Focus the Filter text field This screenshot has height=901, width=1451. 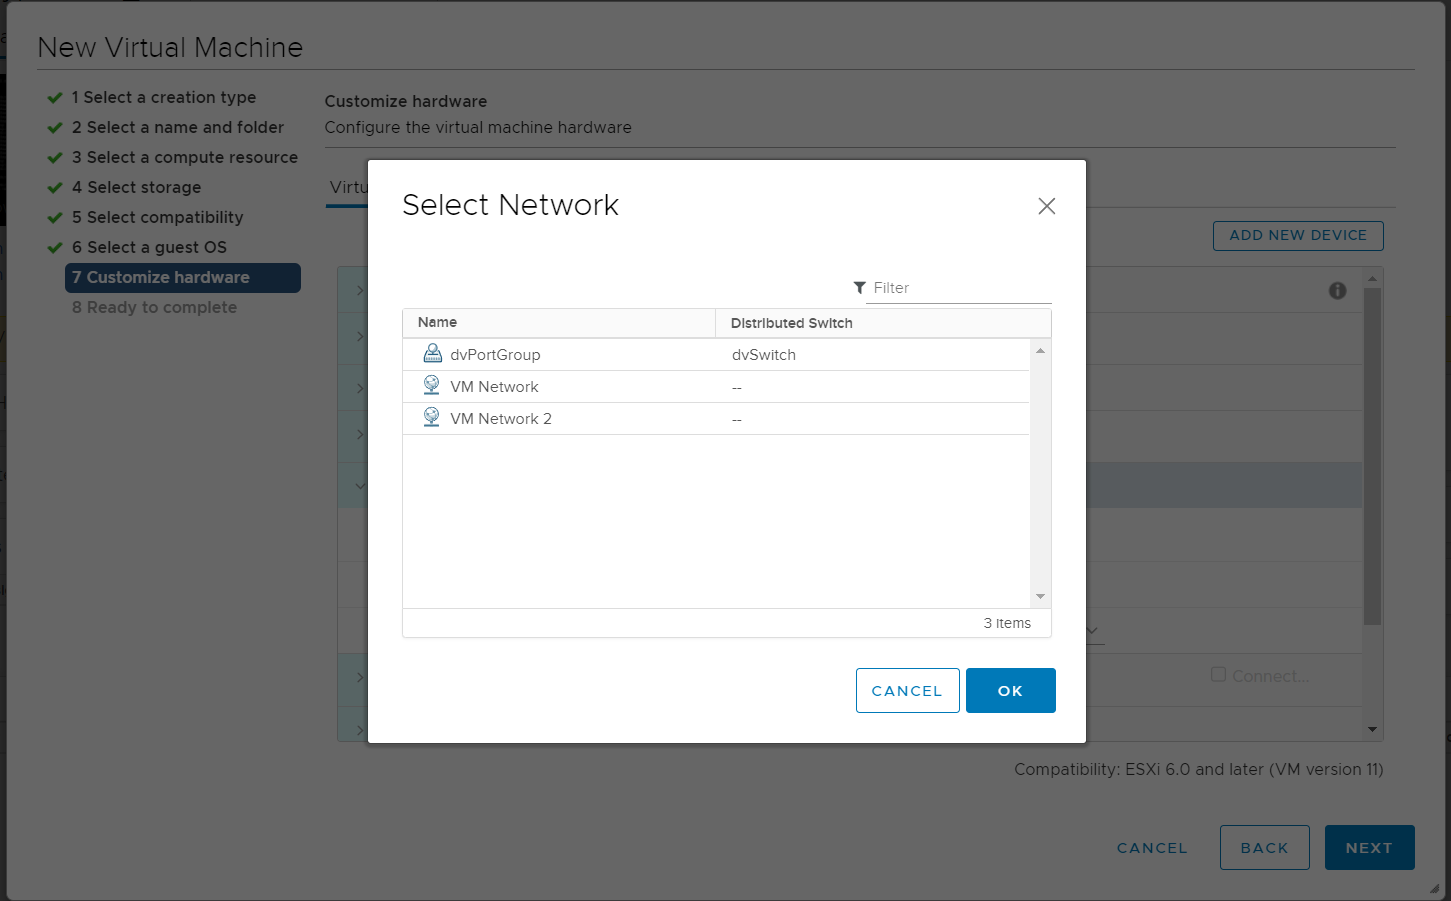[960, 288]
